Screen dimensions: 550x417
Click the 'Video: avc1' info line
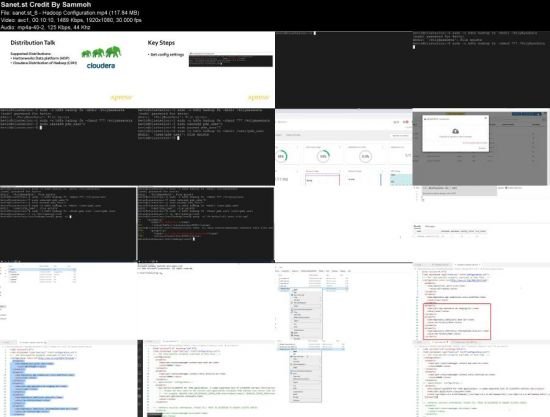71,20
